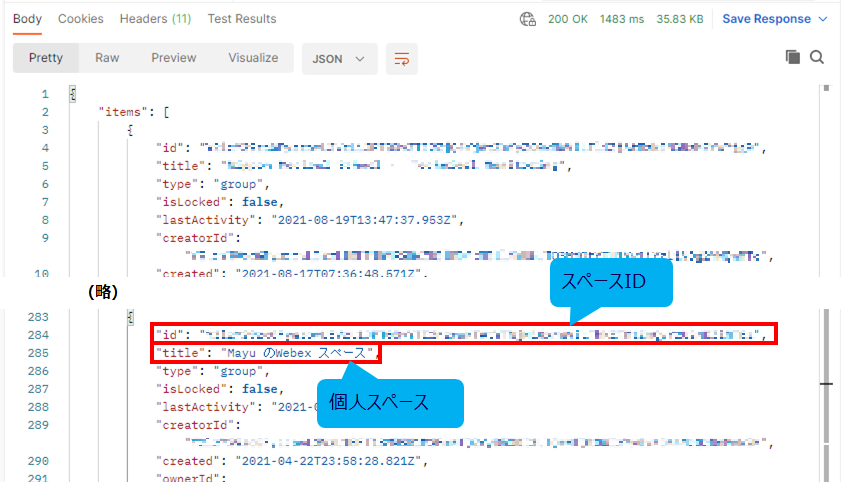Open search in the response body
This screenshot has height=482, width=842.
[817, 58]
